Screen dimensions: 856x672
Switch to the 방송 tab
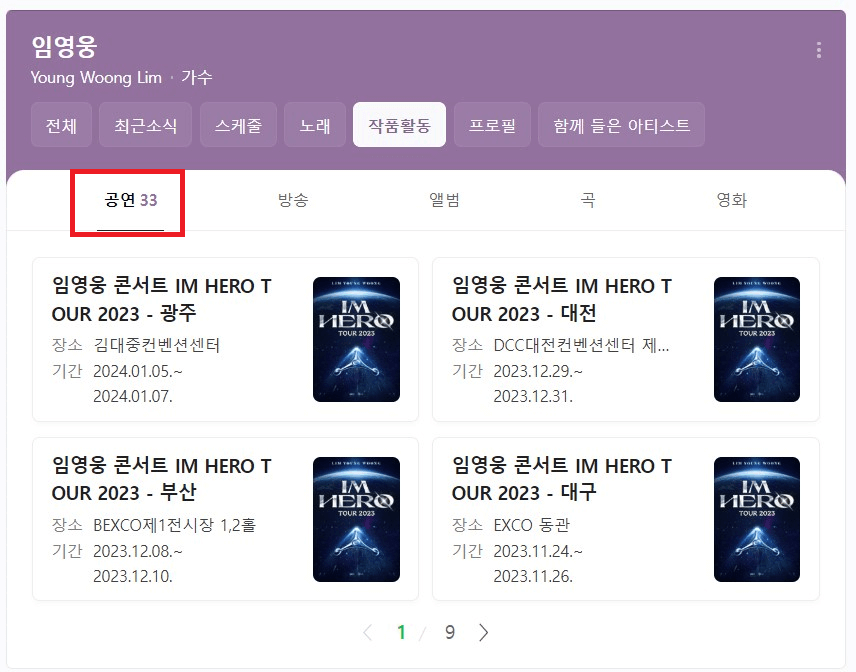coord(292,200)
